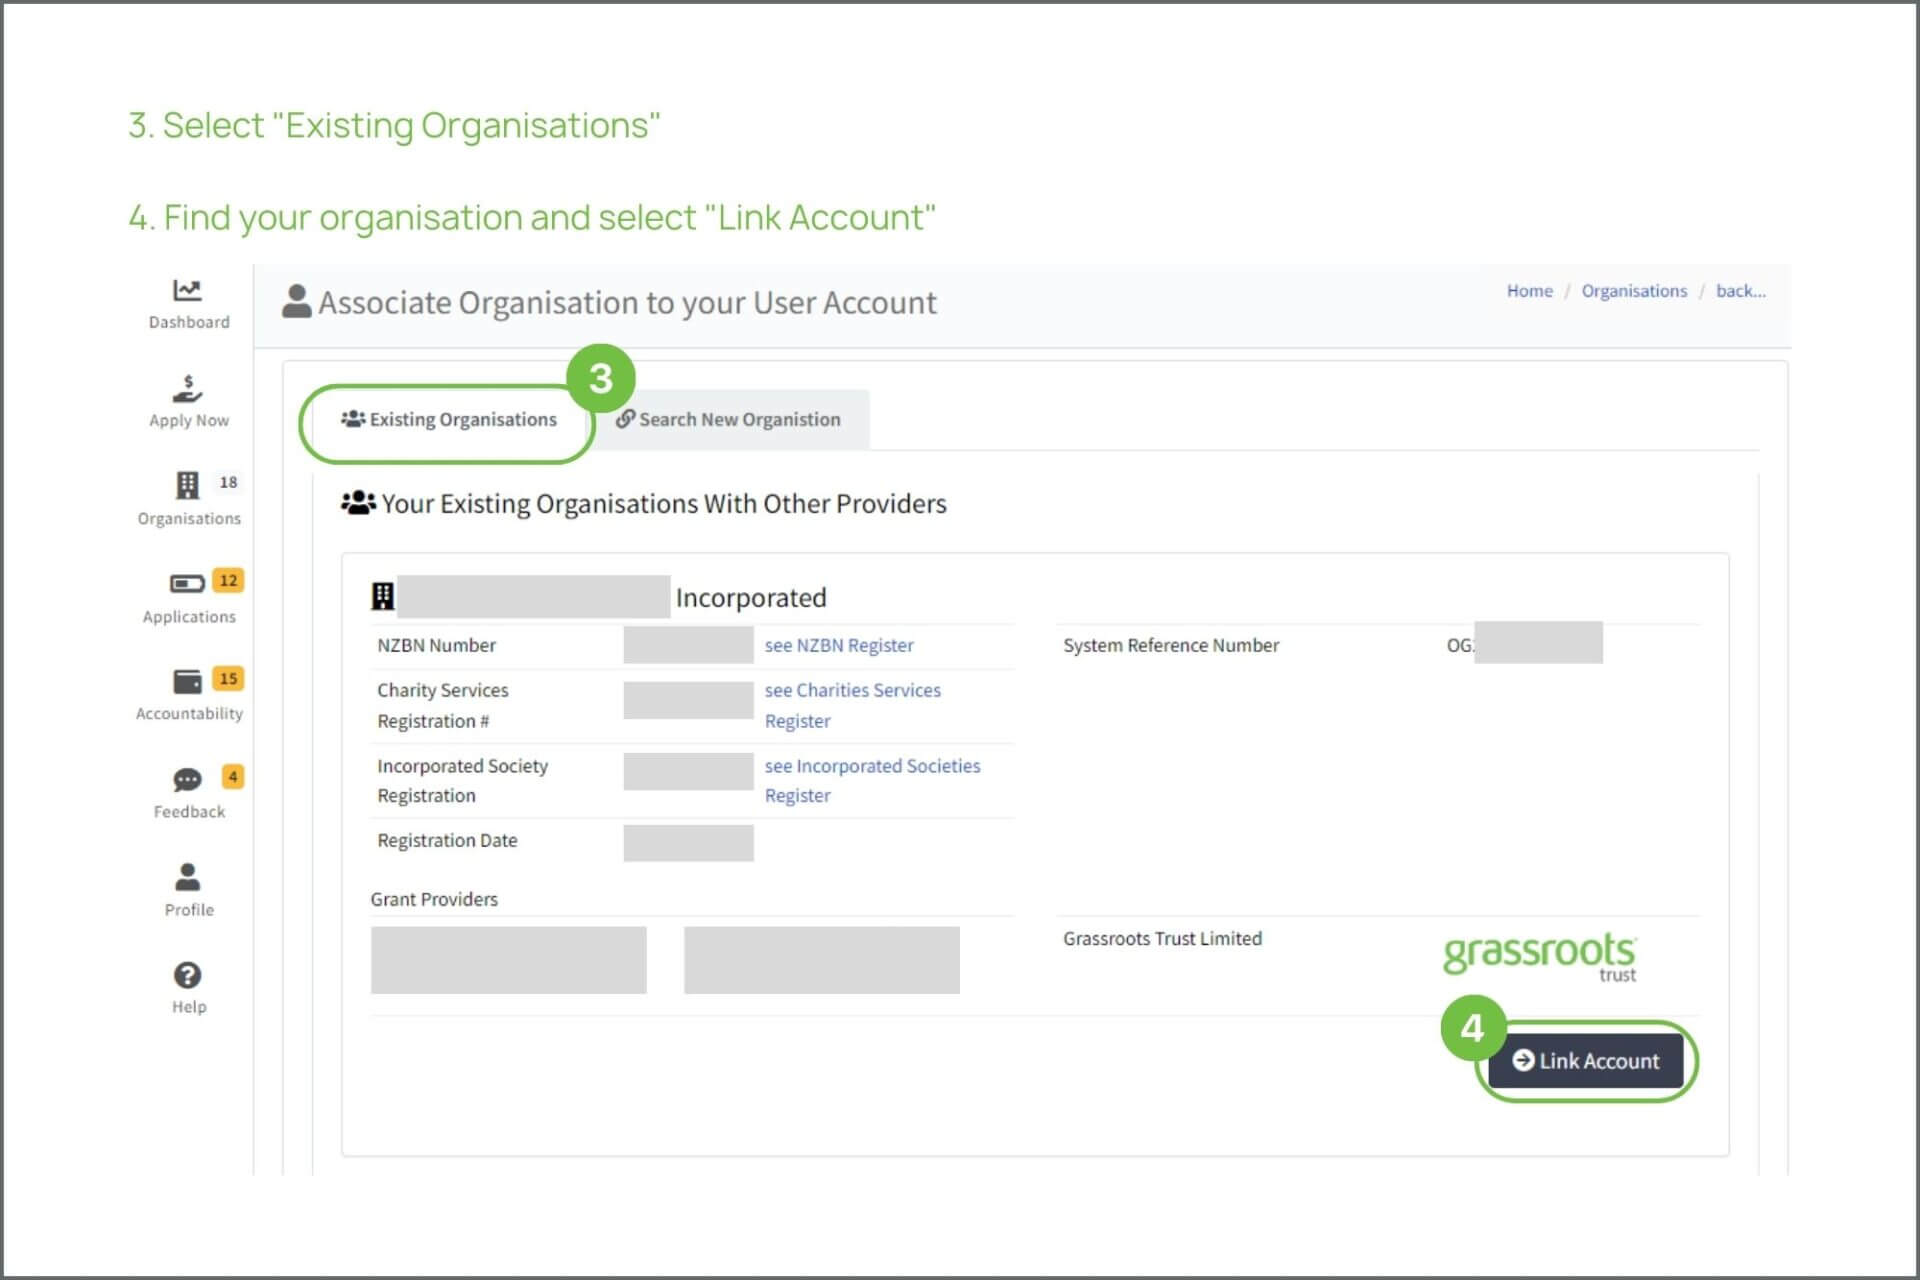Click the grassroots trust logo
The height and width of the screenshot is (1280, 1920).
tap(1540, 957)
